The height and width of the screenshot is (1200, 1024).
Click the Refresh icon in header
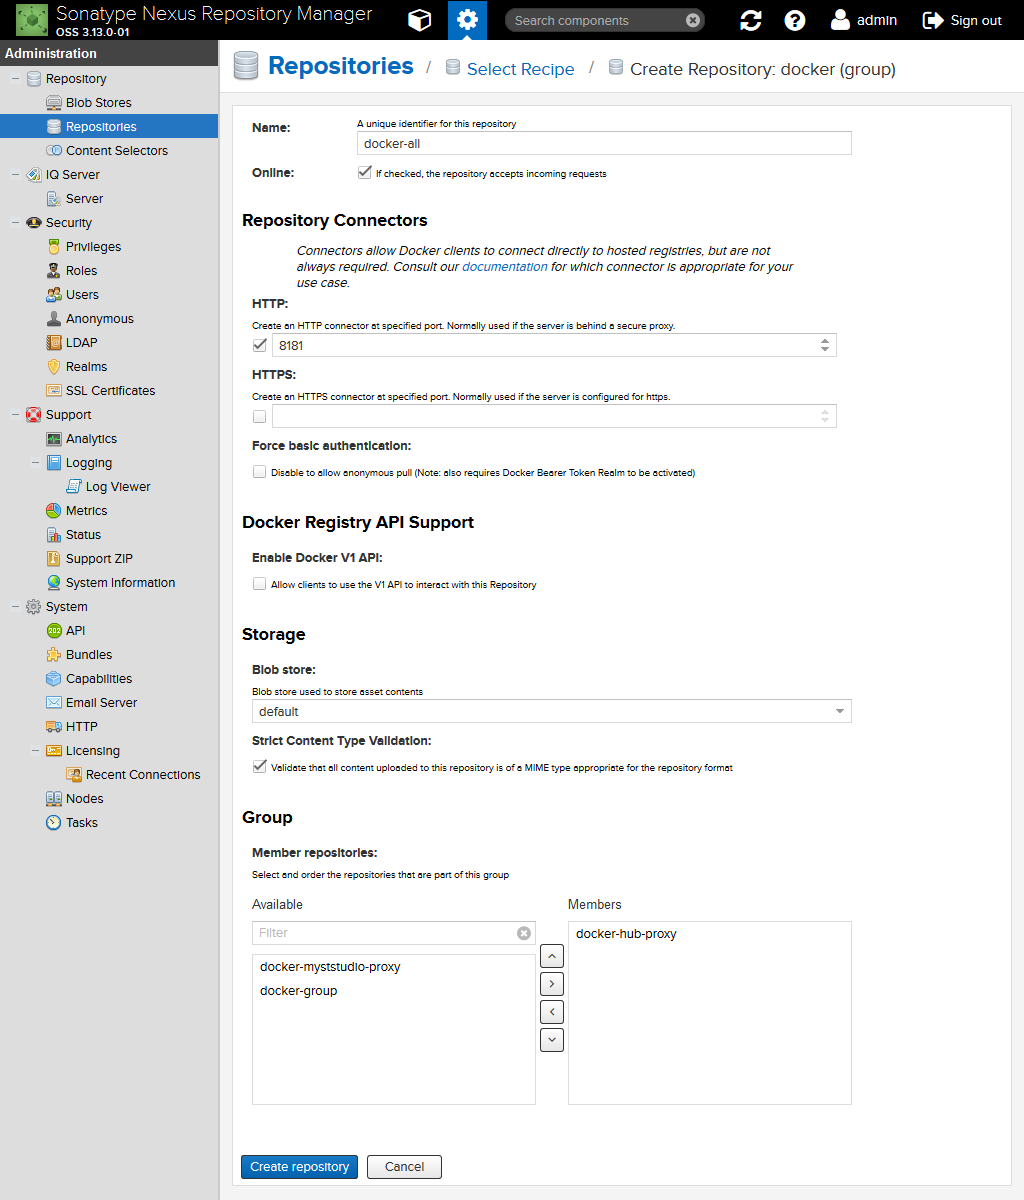point(751,20)
